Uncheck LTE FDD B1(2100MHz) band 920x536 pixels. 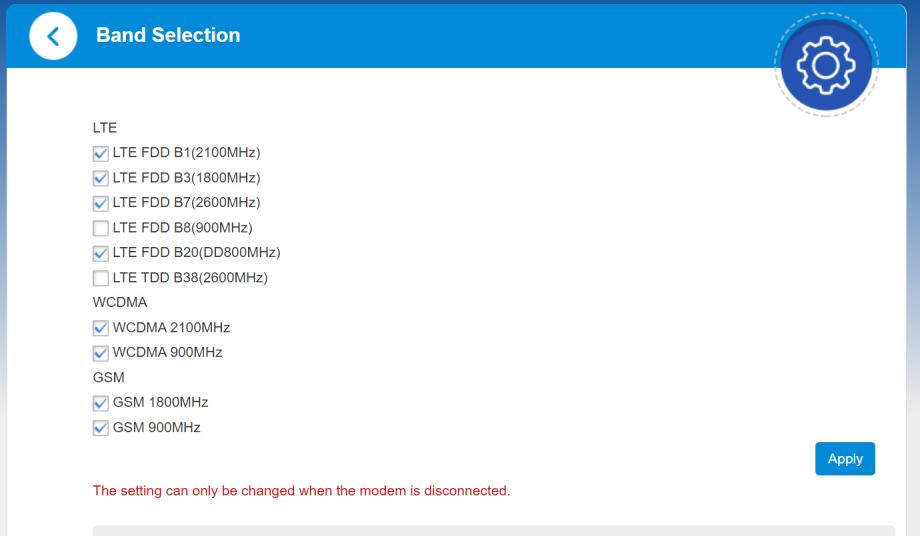100,153
